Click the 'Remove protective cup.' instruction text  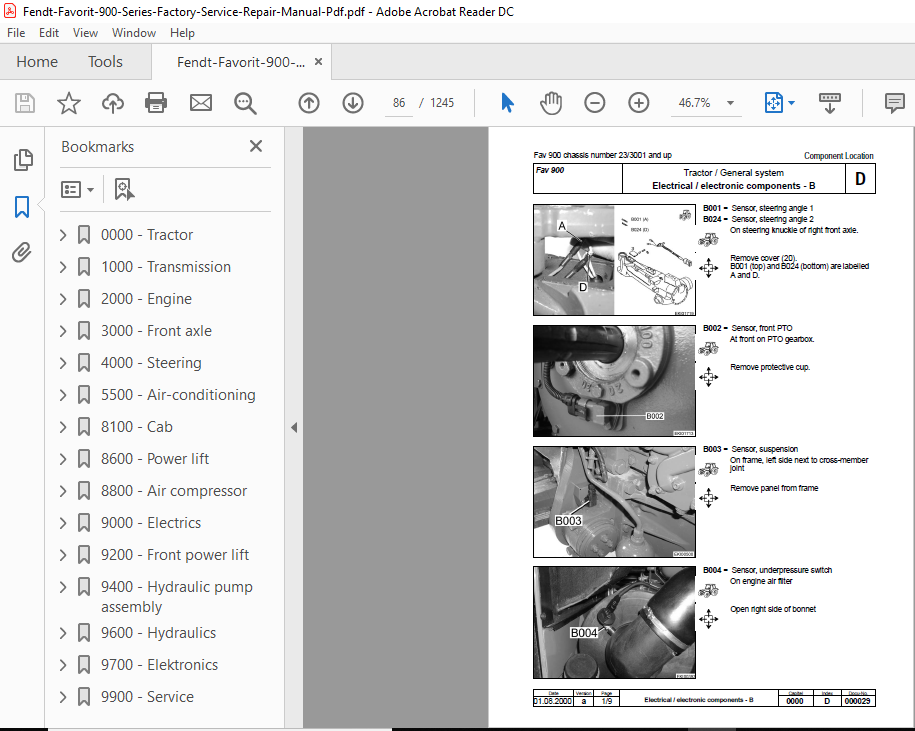(770, 367)
